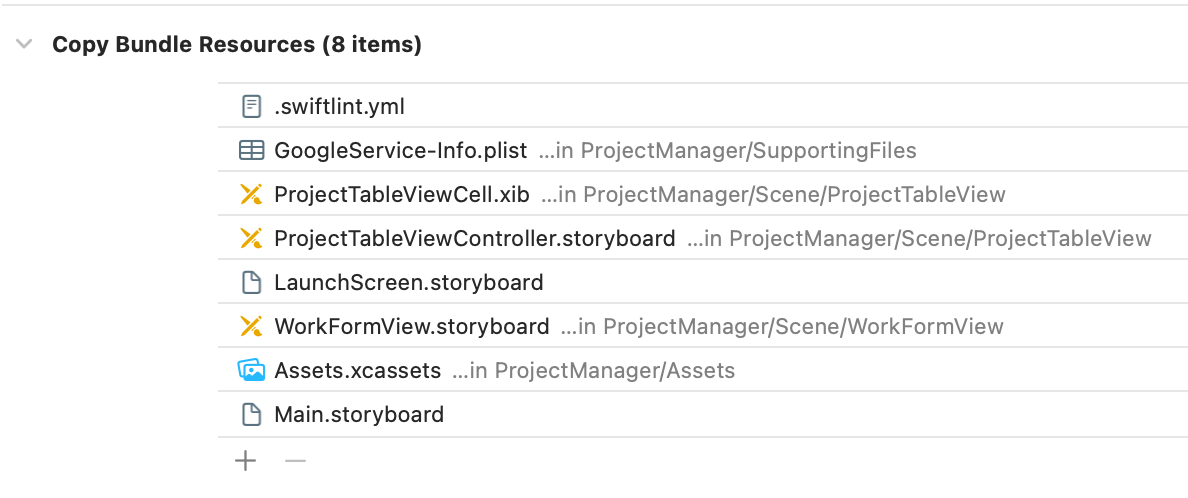Select the ProjectTableViewCell.xib file name
This screenshot has width=1188, height=498.
(401, 195)
